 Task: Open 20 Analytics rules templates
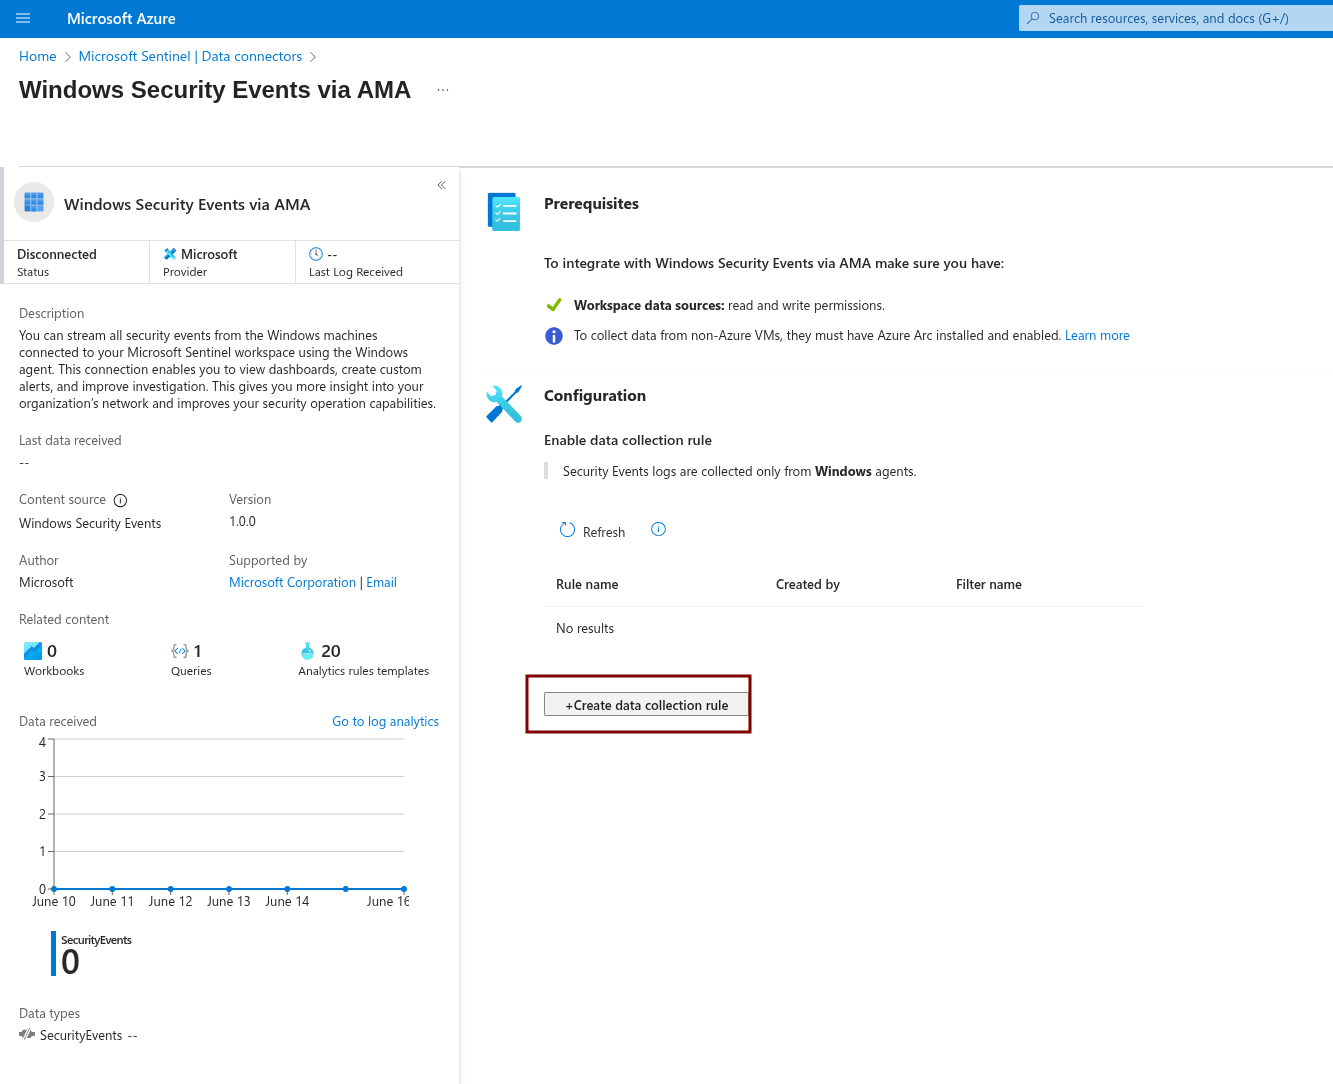coord(363,660)
